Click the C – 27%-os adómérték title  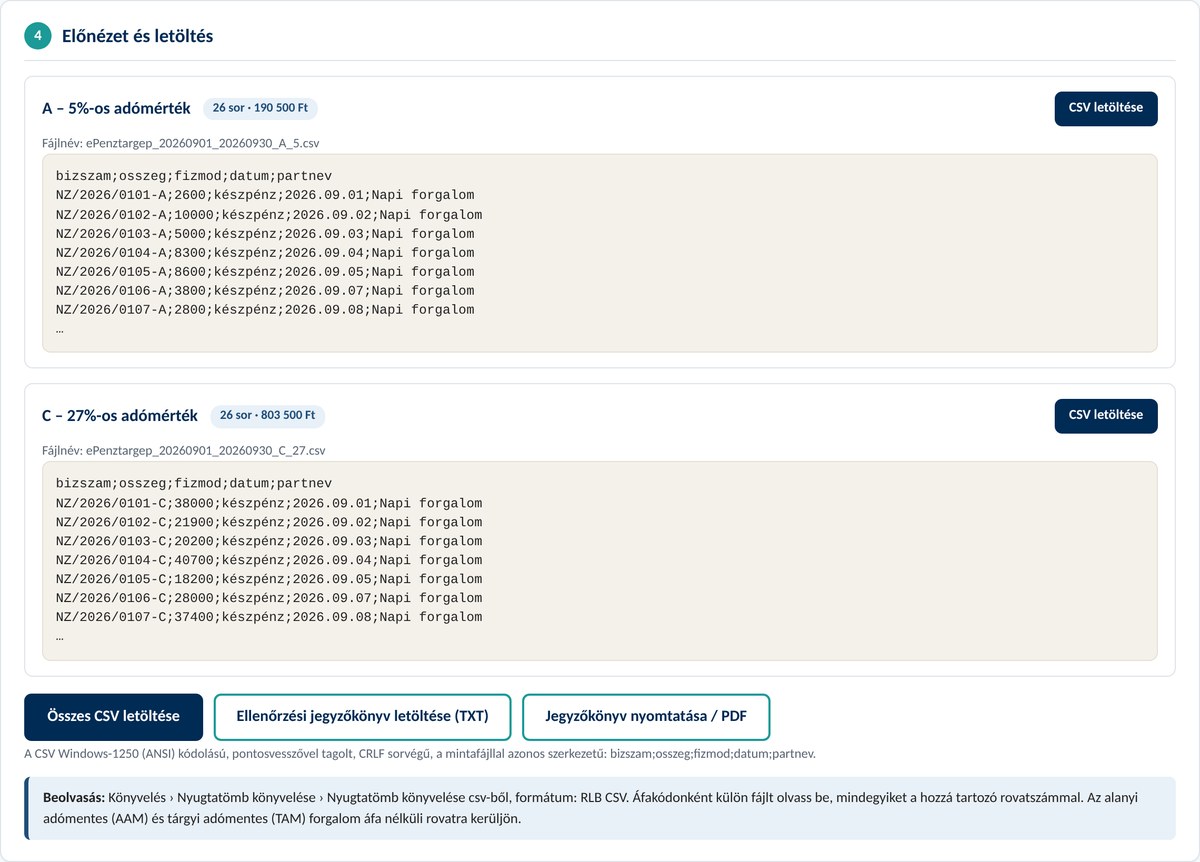click(x=120, y=416)
